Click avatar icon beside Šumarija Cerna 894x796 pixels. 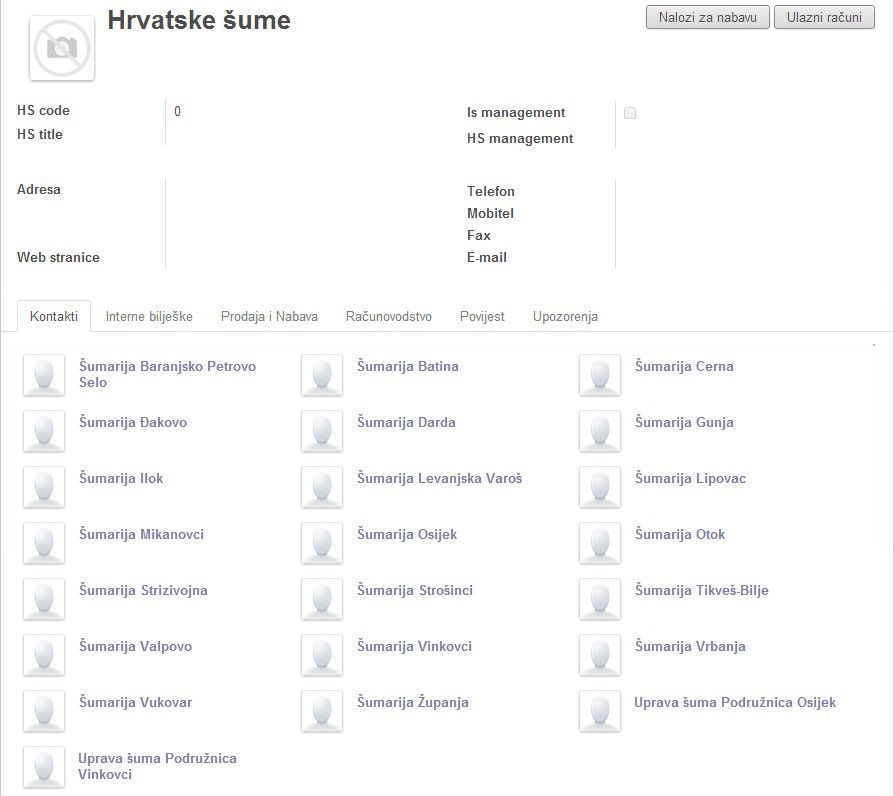600,375
